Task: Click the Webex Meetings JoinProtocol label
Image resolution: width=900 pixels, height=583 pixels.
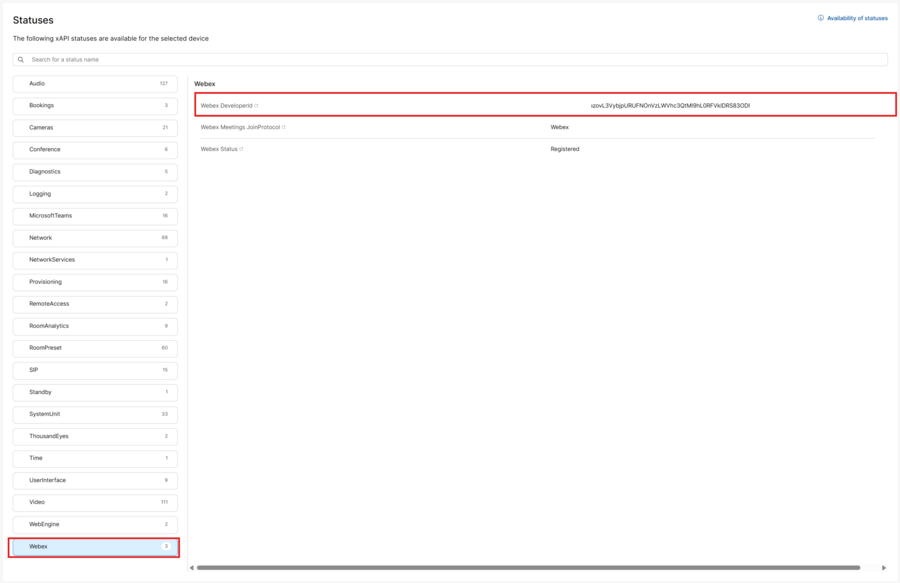Action: point(240,127)
